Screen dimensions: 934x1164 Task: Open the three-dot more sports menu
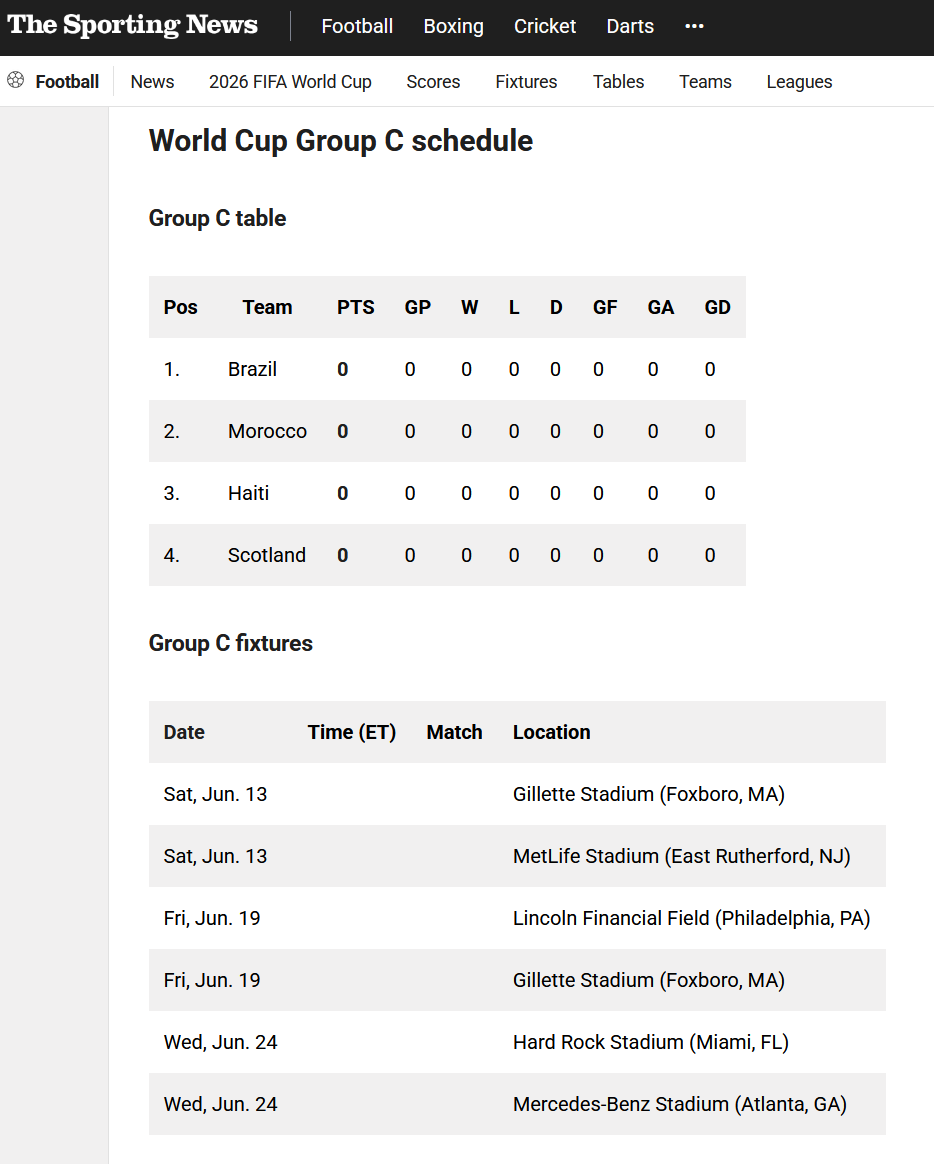point(694,27)
